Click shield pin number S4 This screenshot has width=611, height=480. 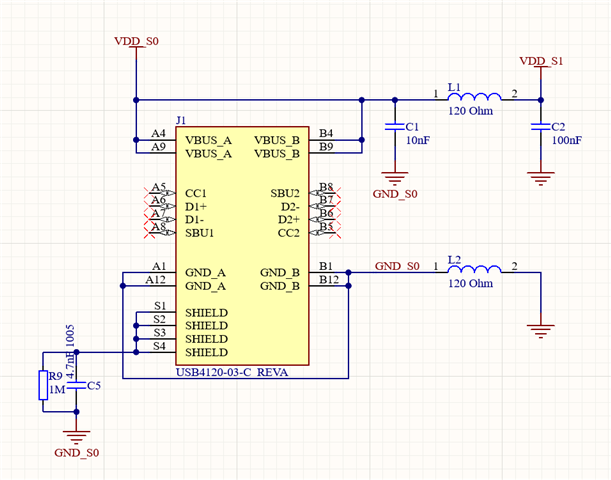click(159, 346)
